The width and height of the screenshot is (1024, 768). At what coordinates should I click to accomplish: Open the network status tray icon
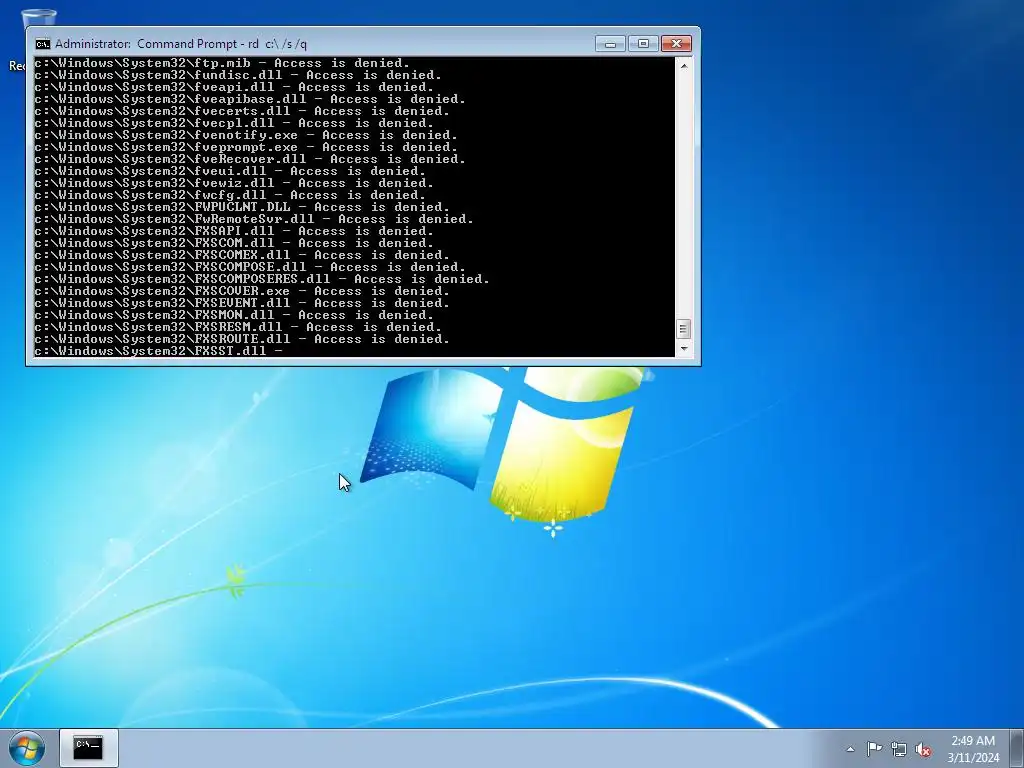[x=899, y=749]
